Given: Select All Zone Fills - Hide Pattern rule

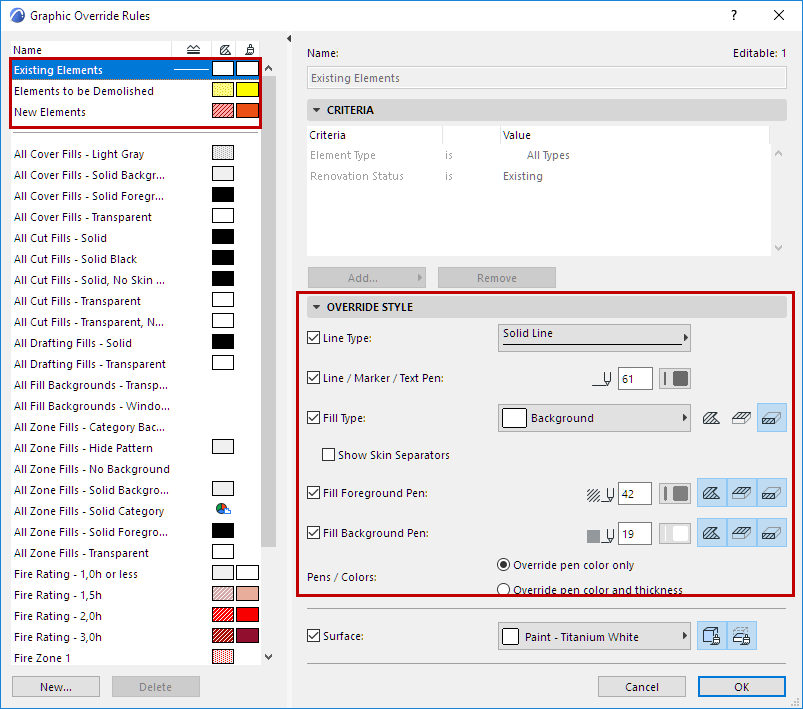Looking at the screenshot, I should click(136, 448).
